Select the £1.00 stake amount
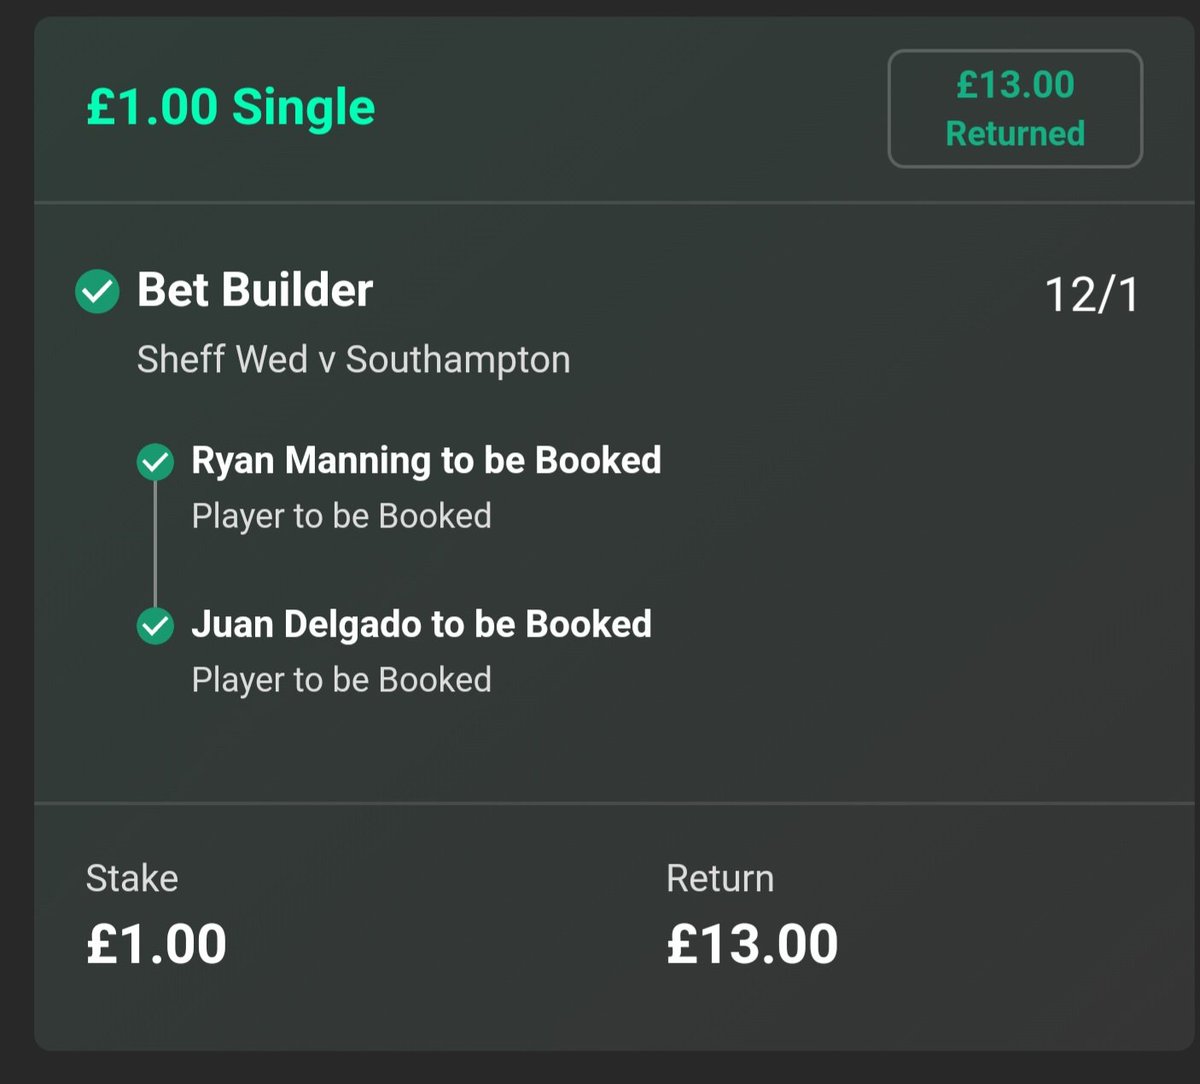1200x1084 pixels. (x=157, y=945)
